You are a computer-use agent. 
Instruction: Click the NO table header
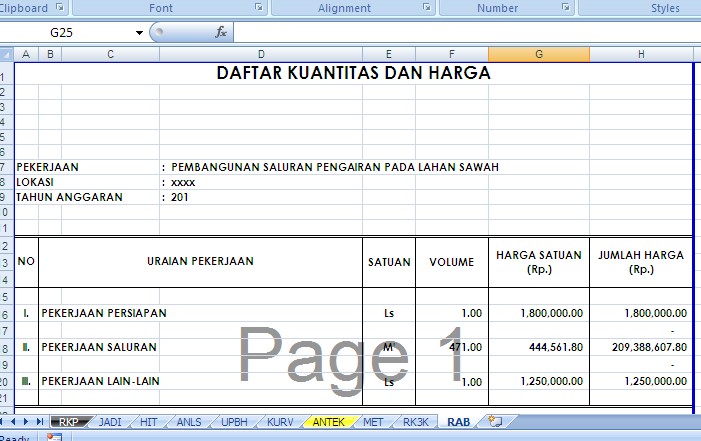click(26, 261)
